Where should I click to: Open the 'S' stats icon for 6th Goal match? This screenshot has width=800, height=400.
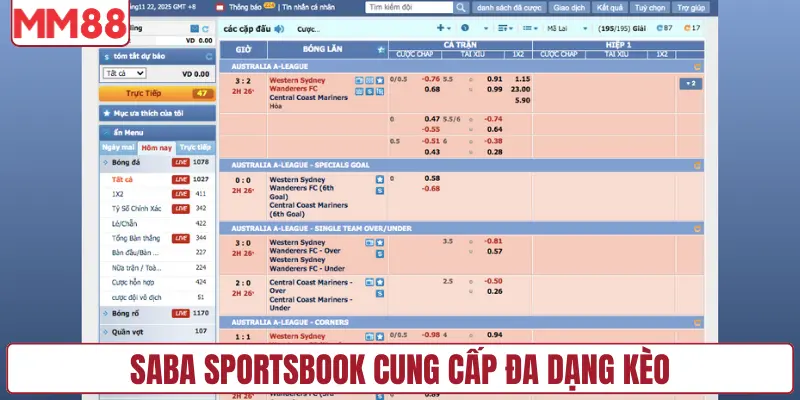(380, 191)
